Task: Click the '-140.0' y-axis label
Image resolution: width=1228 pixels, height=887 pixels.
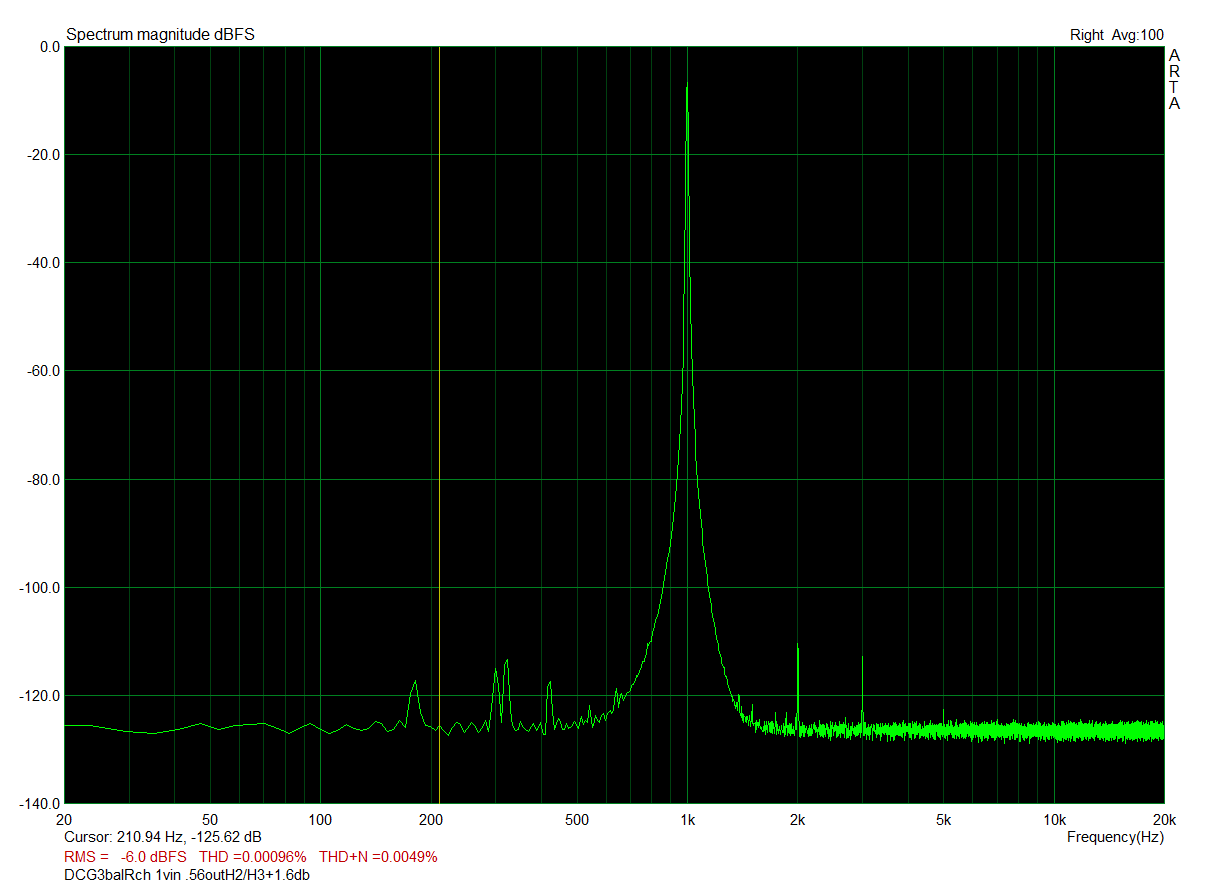Action: [41, 804]
